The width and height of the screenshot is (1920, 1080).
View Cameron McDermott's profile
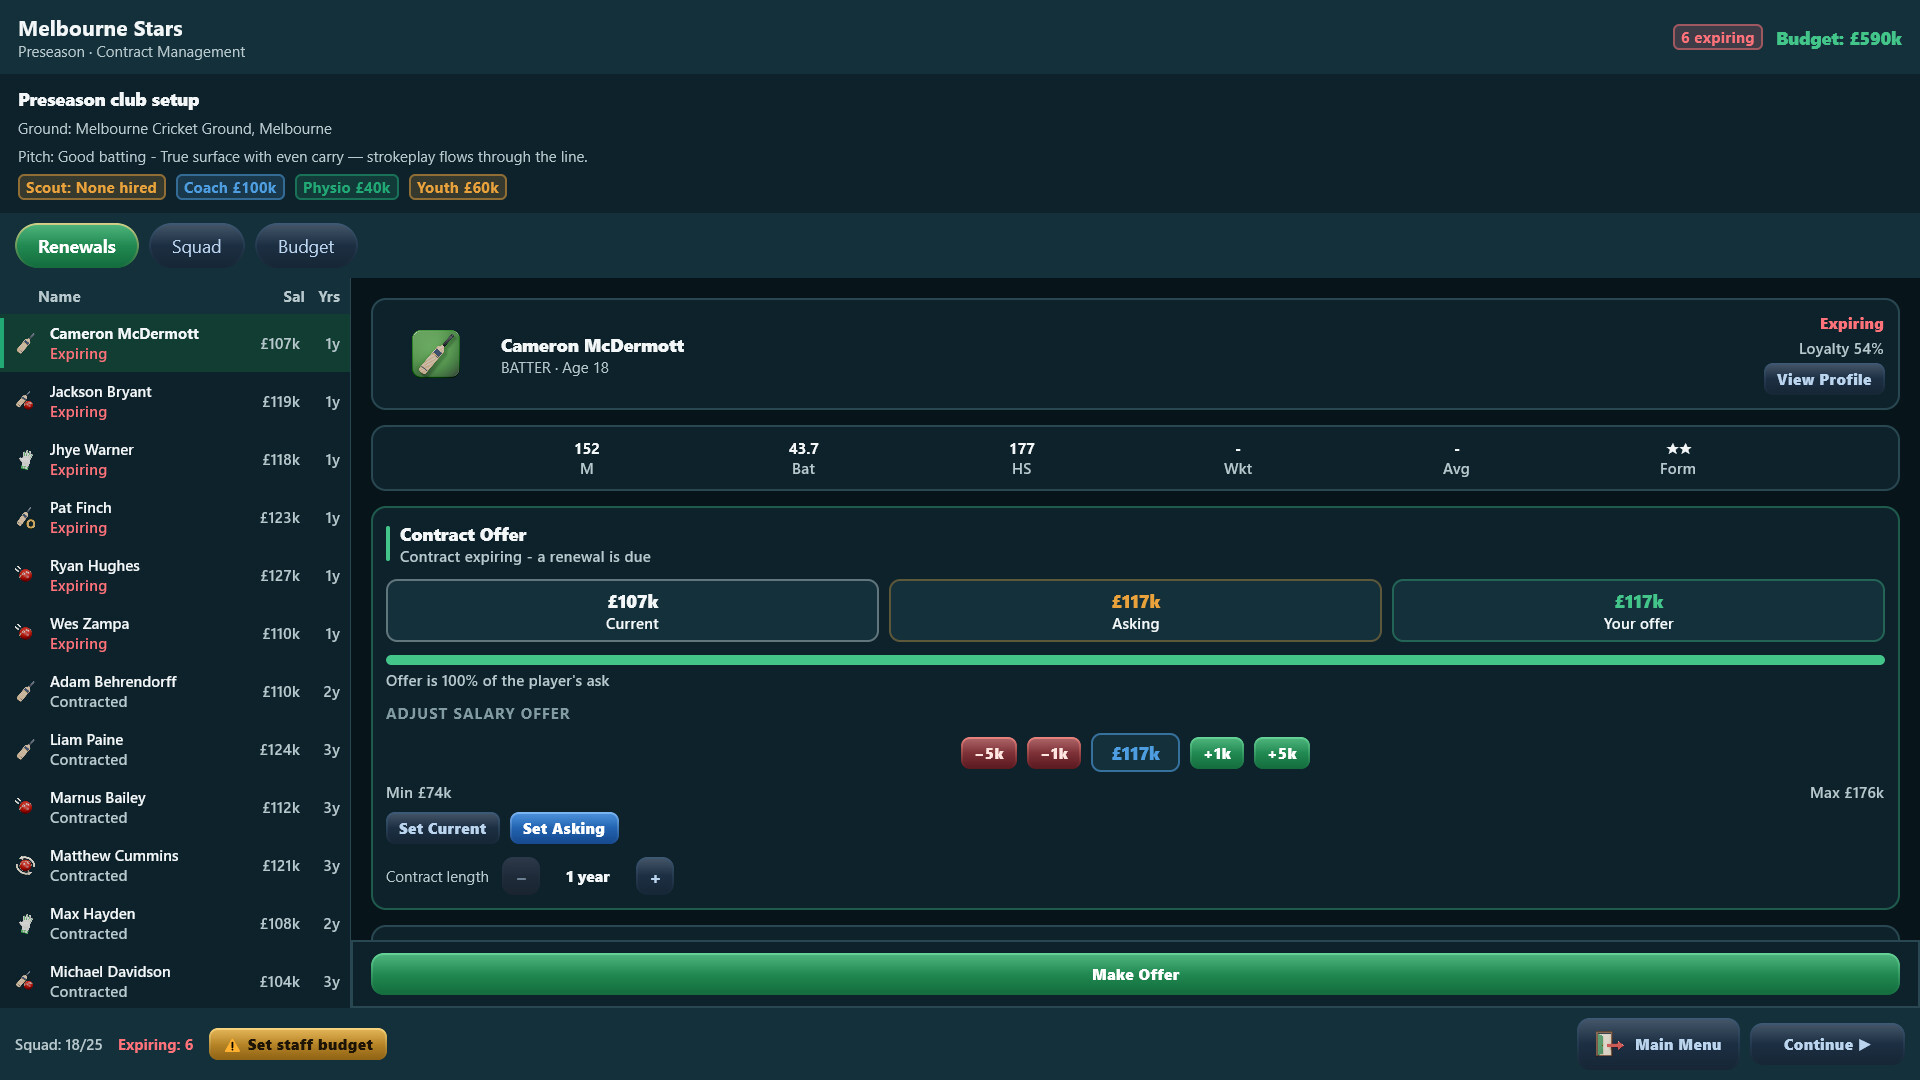click(x=1824, y=379)
